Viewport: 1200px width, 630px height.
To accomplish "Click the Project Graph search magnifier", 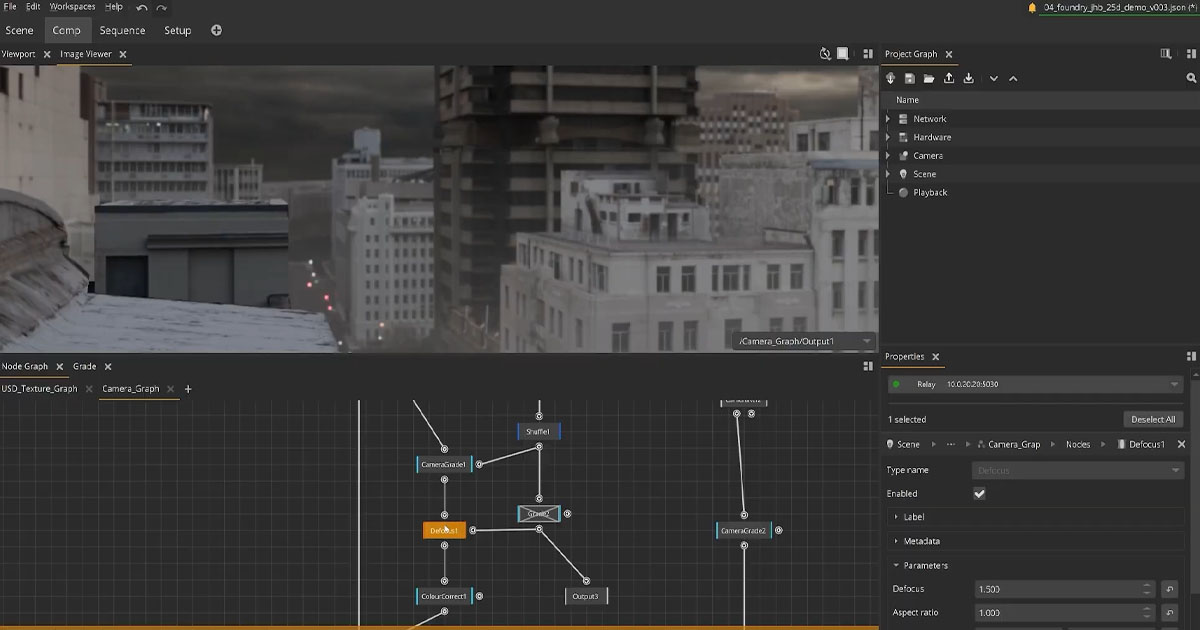I will point(1191,78).
